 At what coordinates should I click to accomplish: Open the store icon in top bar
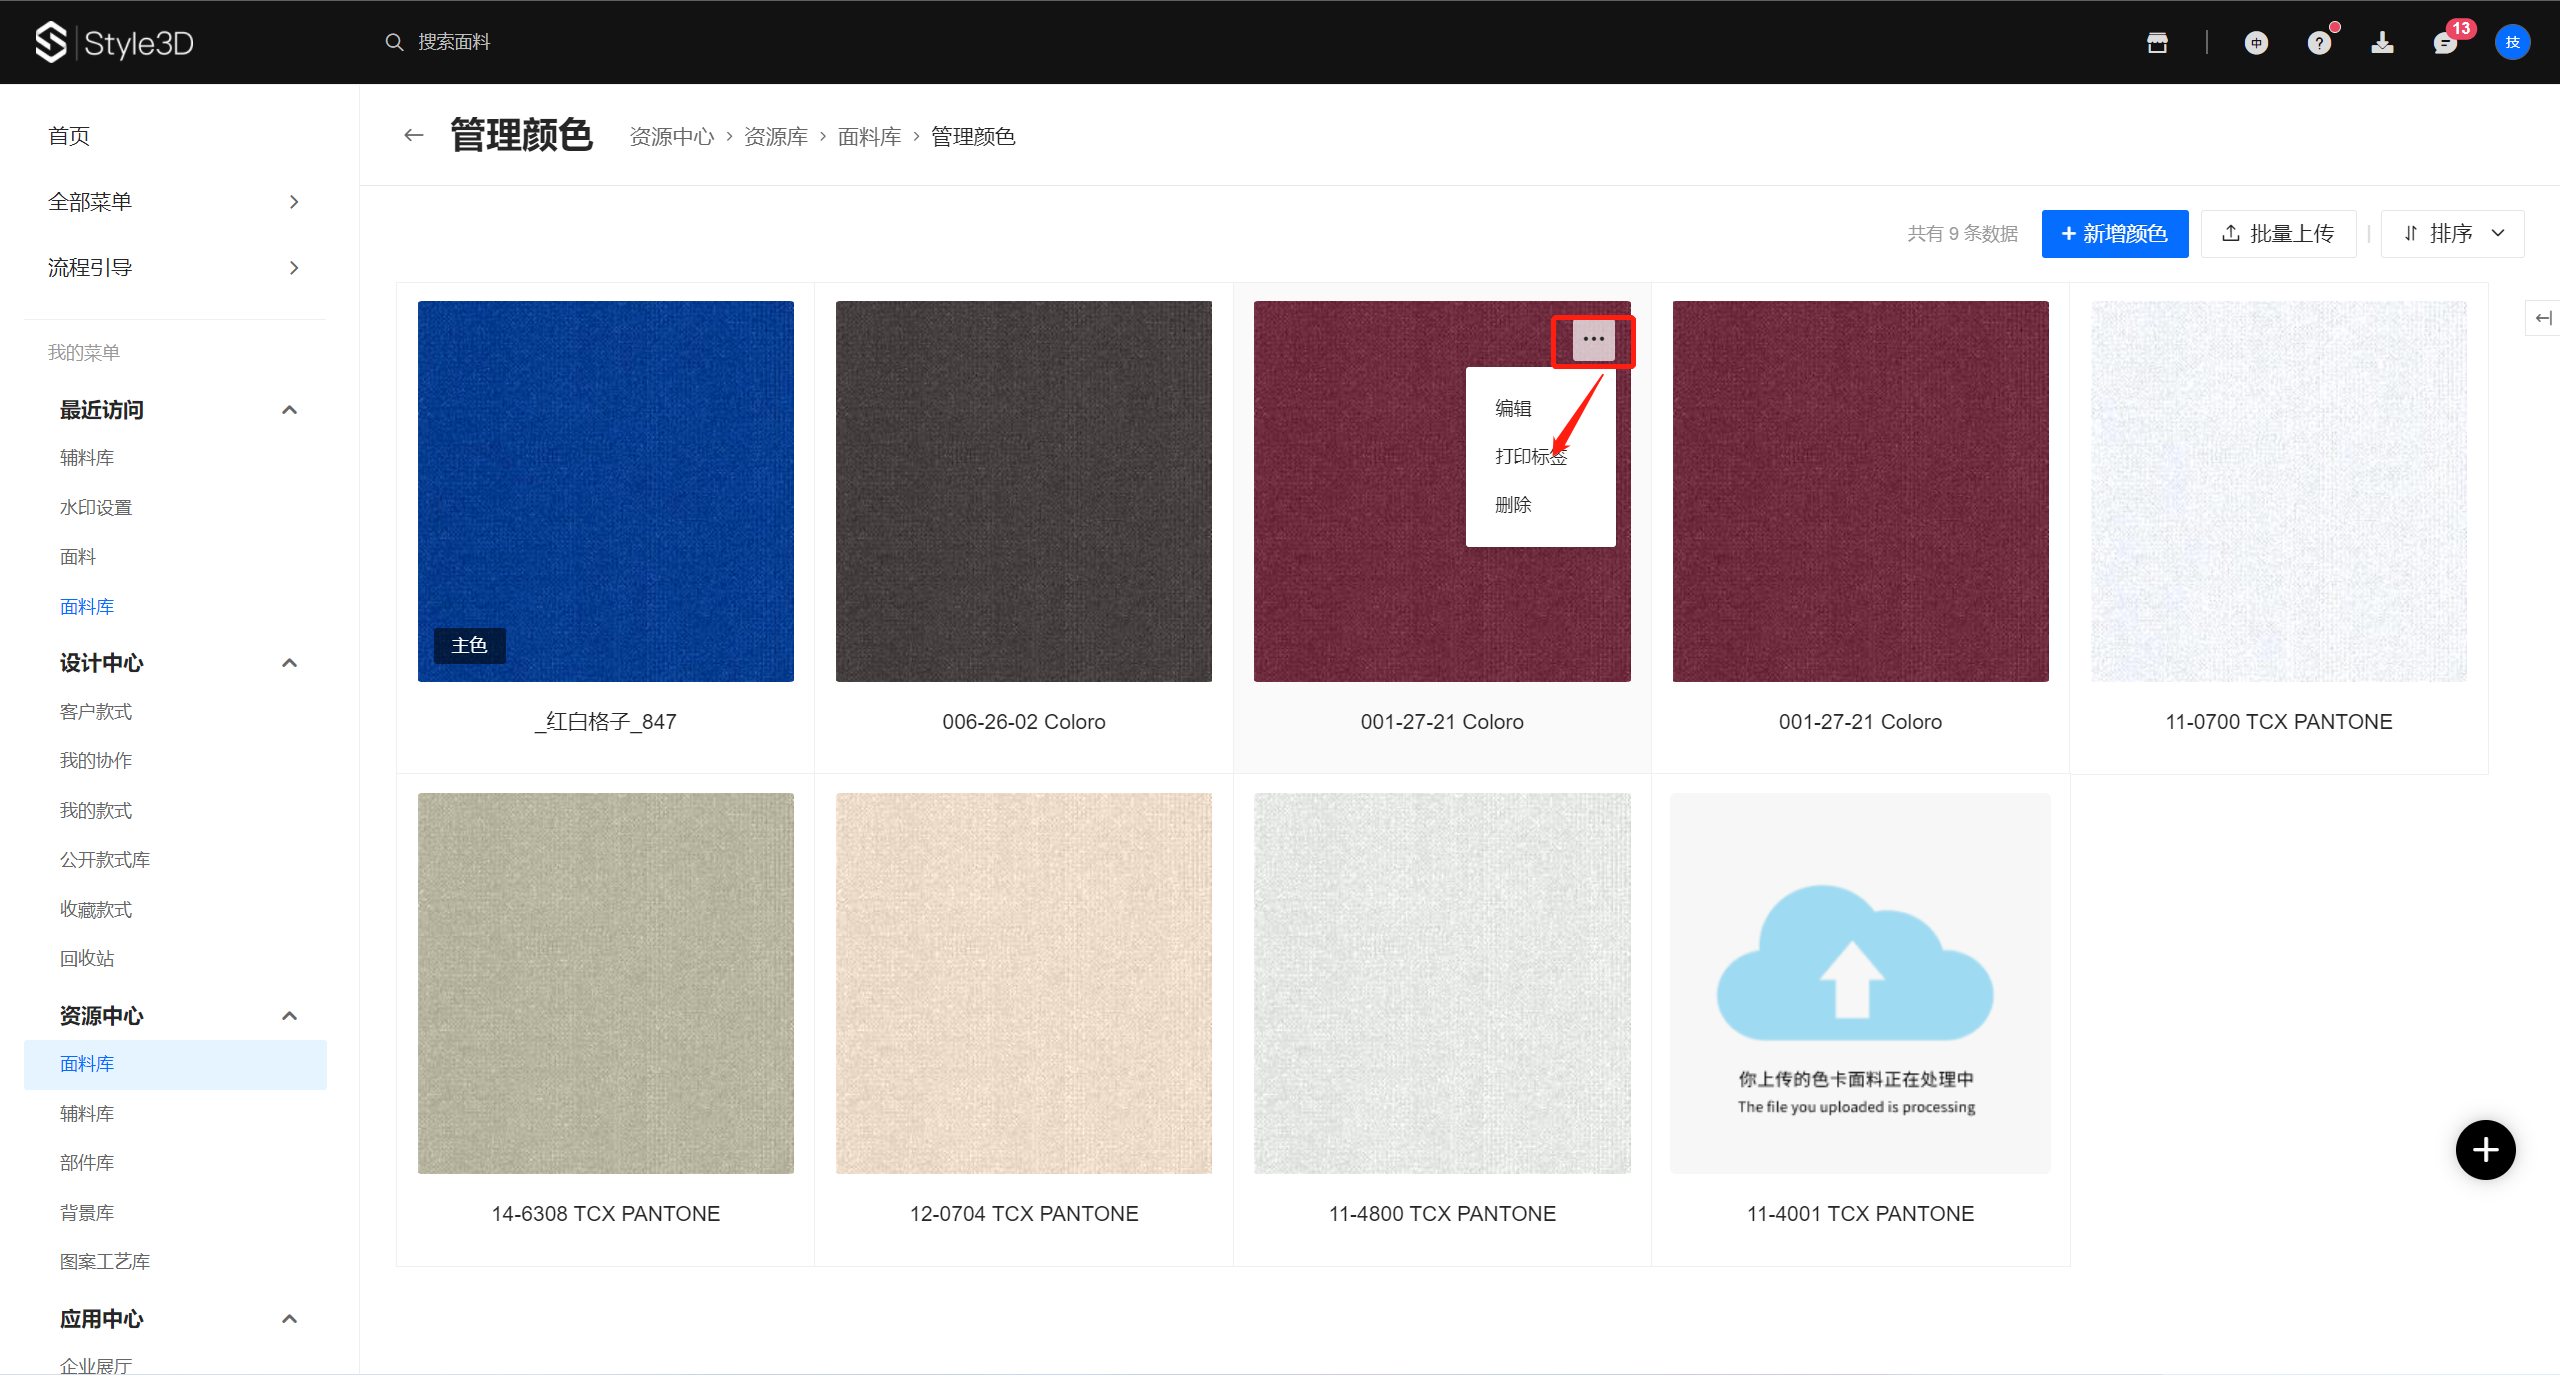[x=2157, y=42]
